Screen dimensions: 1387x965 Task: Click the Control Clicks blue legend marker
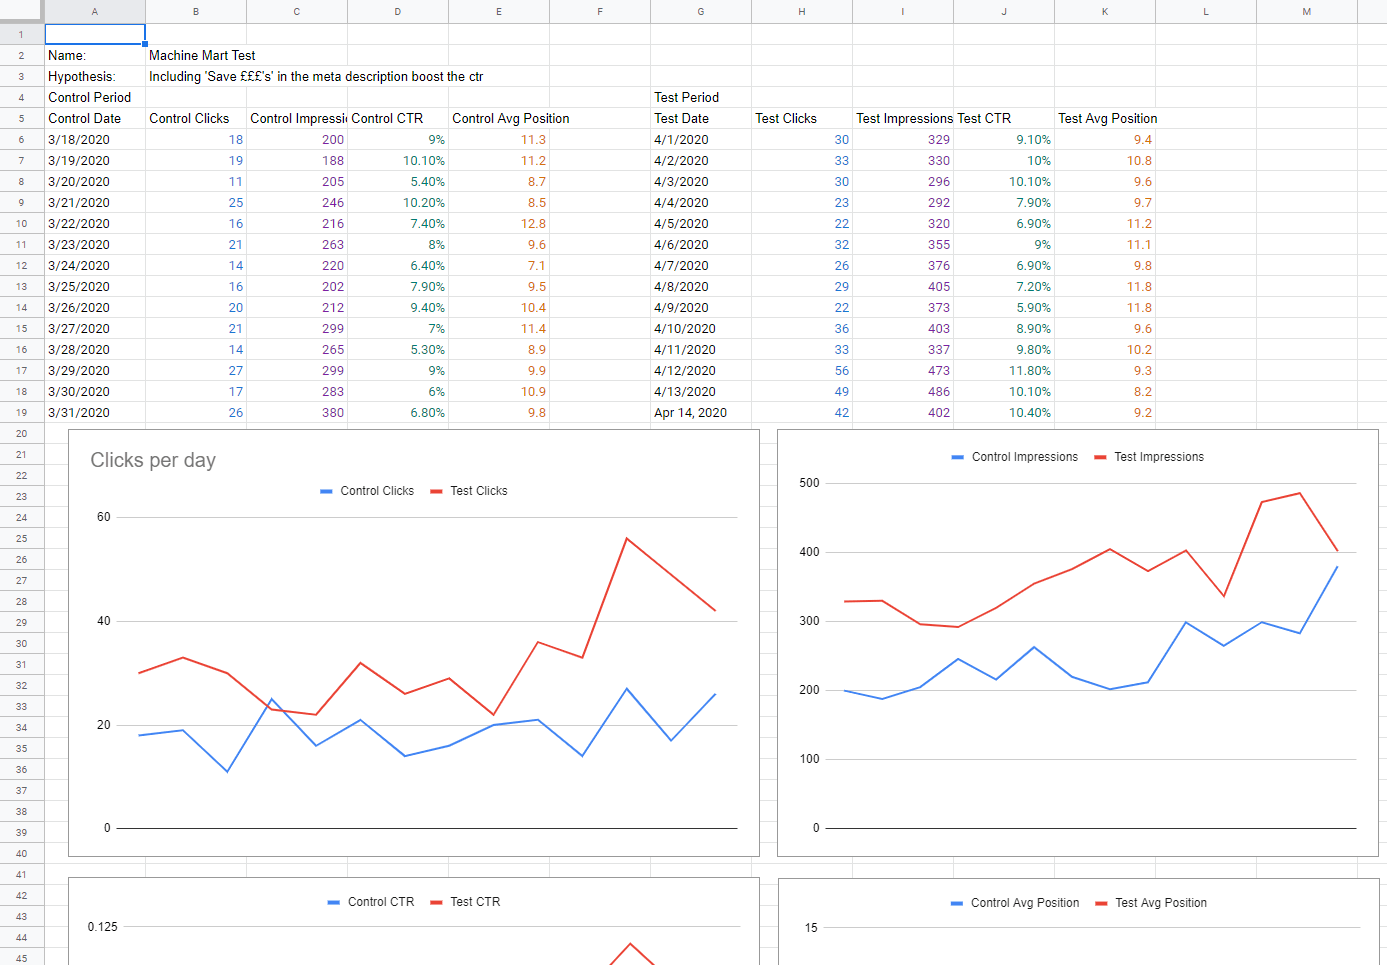326,491
